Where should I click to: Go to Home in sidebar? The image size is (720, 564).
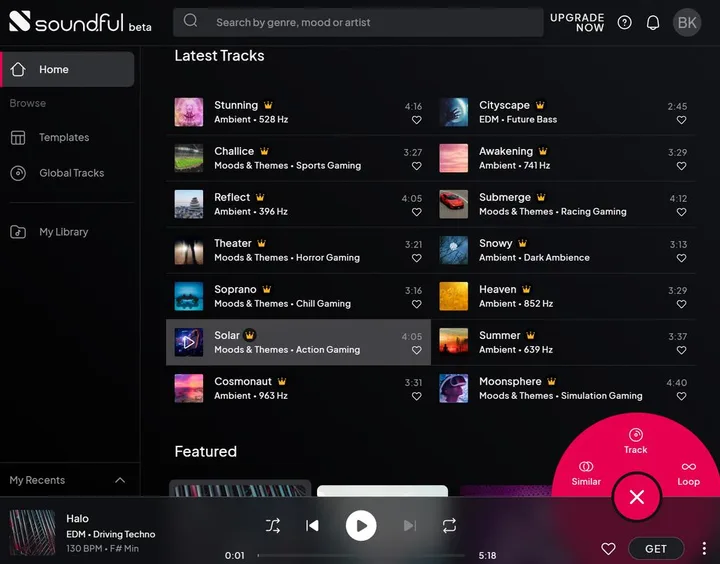click(x=68, y=69)
